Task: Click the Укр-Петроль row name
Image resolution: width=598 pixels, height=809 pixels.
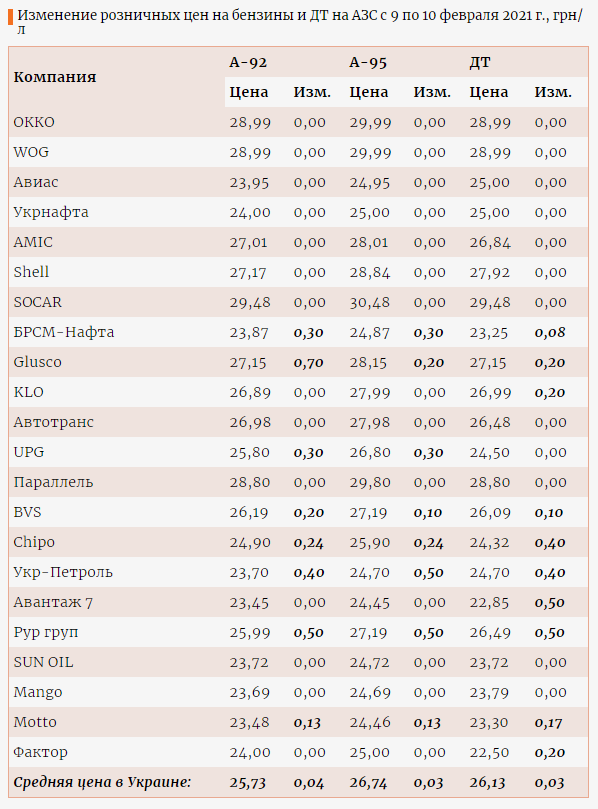Action: (63, 572)
